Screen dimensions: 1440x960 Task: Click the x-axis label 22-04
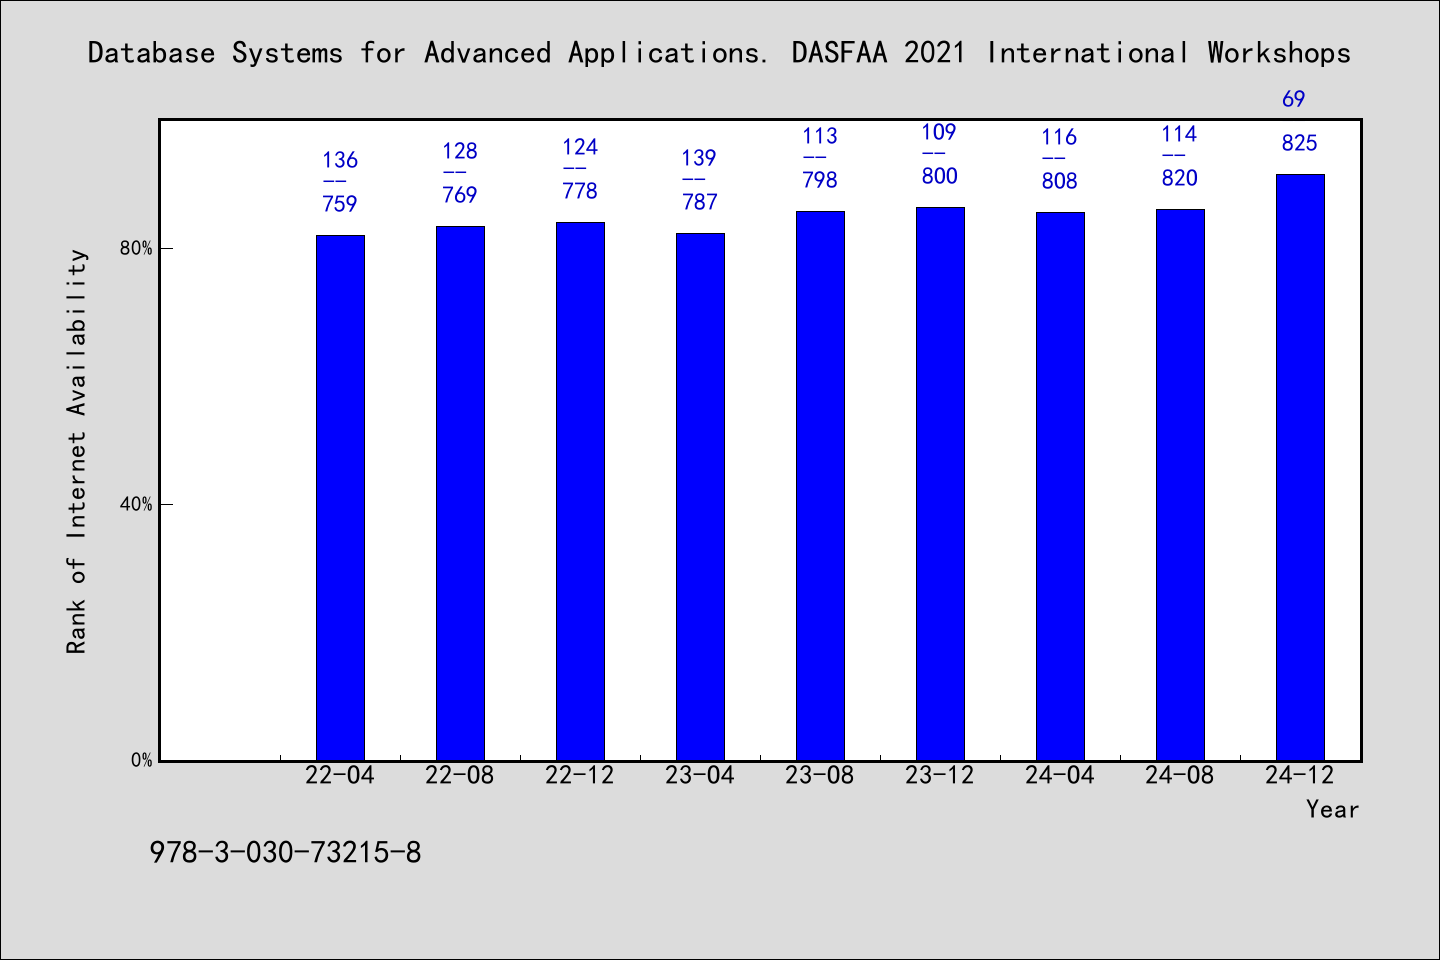(x=340, y=775)
